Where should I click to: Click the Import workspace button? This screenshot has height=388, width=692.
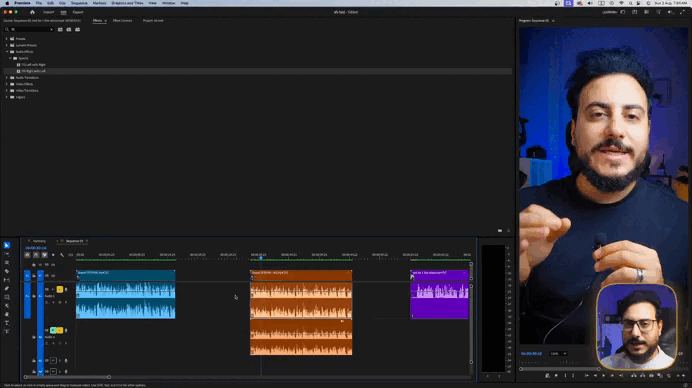(49, 12)
